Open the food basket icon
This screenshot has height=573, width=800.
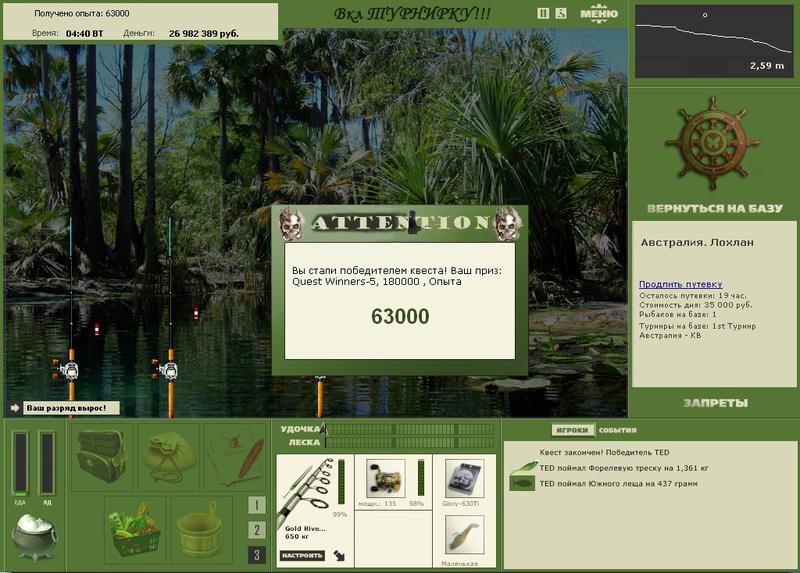[x=135, y=530]
